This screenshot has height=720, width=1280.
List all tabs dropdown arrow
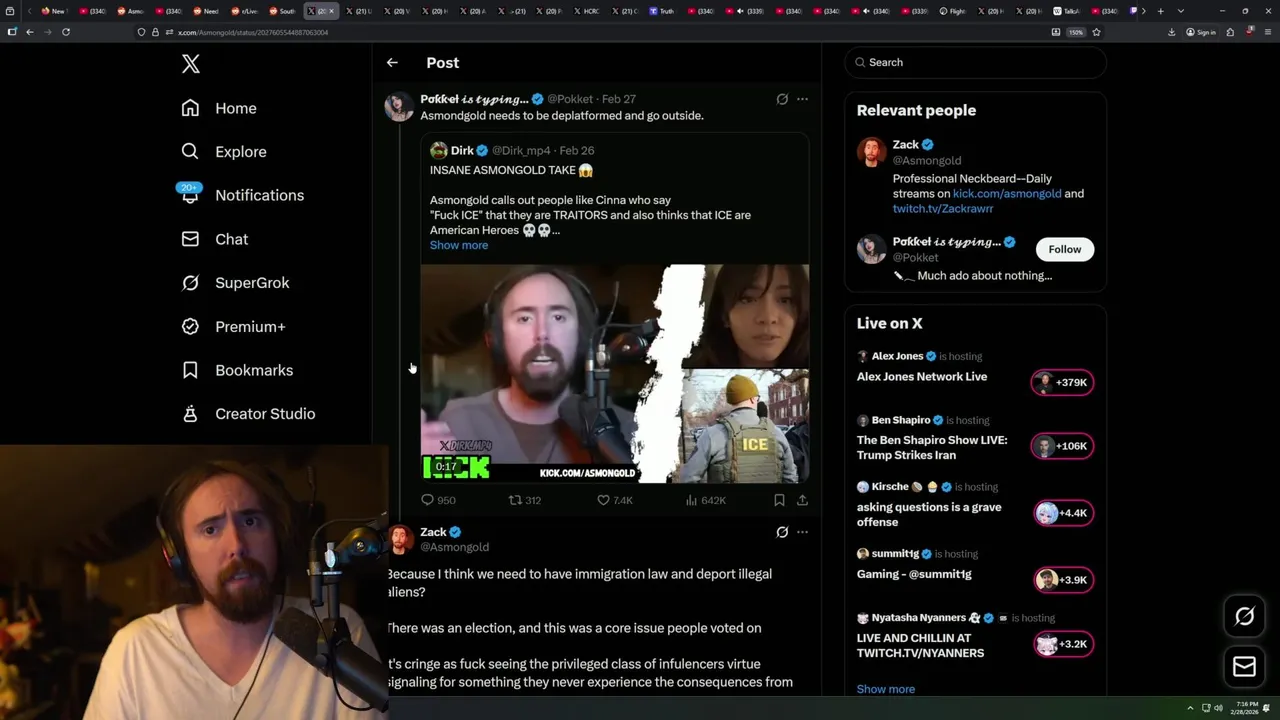[1181, 11]
